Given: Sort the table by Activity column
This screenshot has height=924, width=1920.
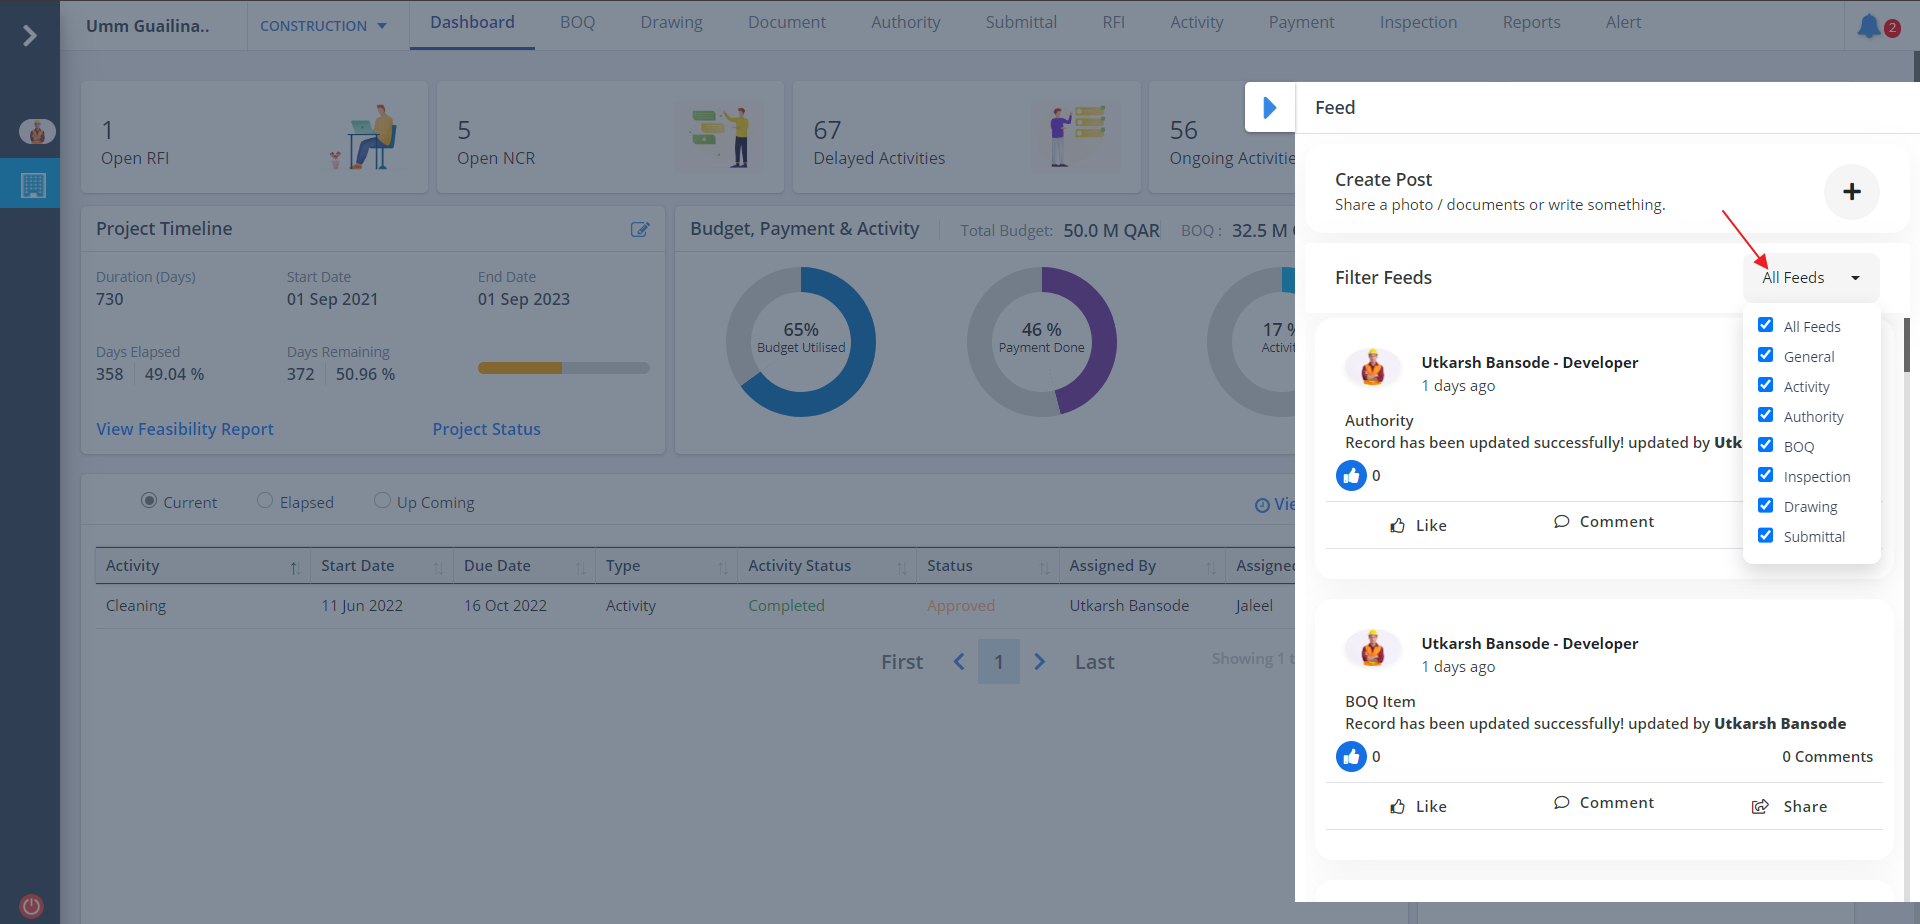Looking at the screenshot, I should (x=294, y=567).
